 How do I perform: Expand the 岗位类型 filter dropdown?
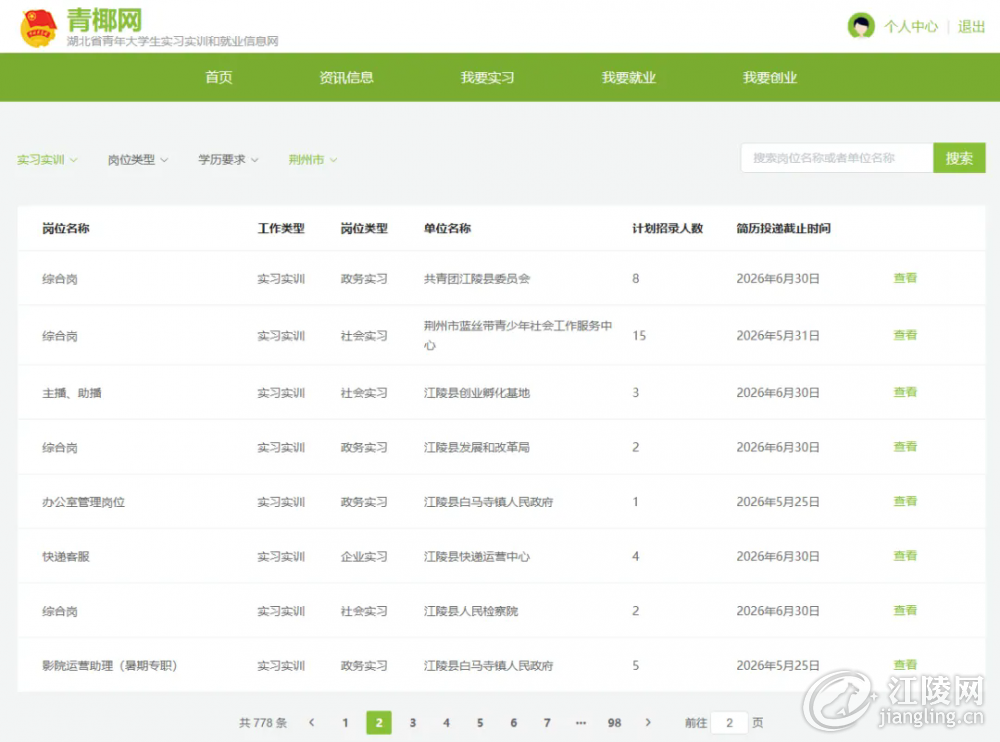(x=138, y=160)
